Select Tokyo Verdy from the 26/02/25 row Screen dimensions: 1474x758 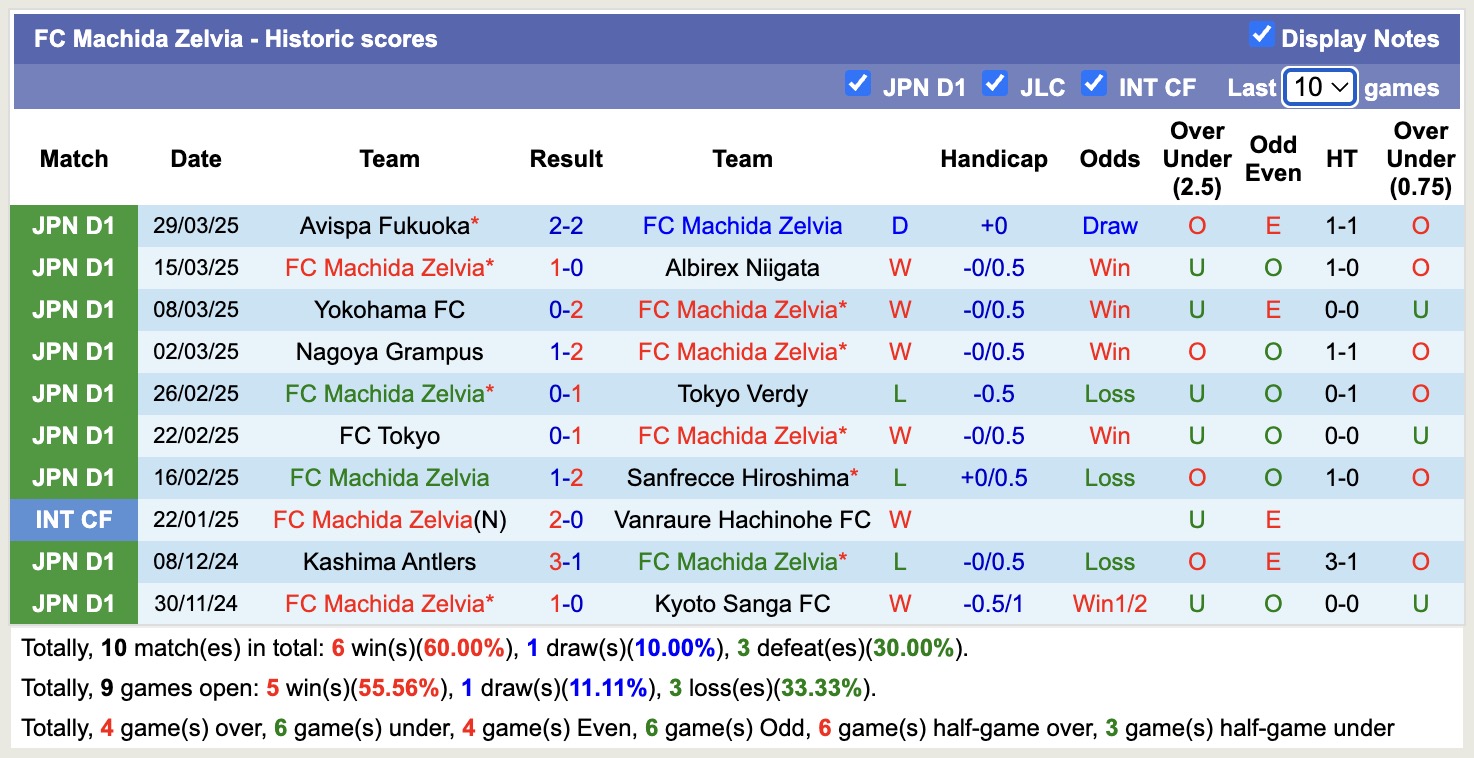(x=742, y=393)
